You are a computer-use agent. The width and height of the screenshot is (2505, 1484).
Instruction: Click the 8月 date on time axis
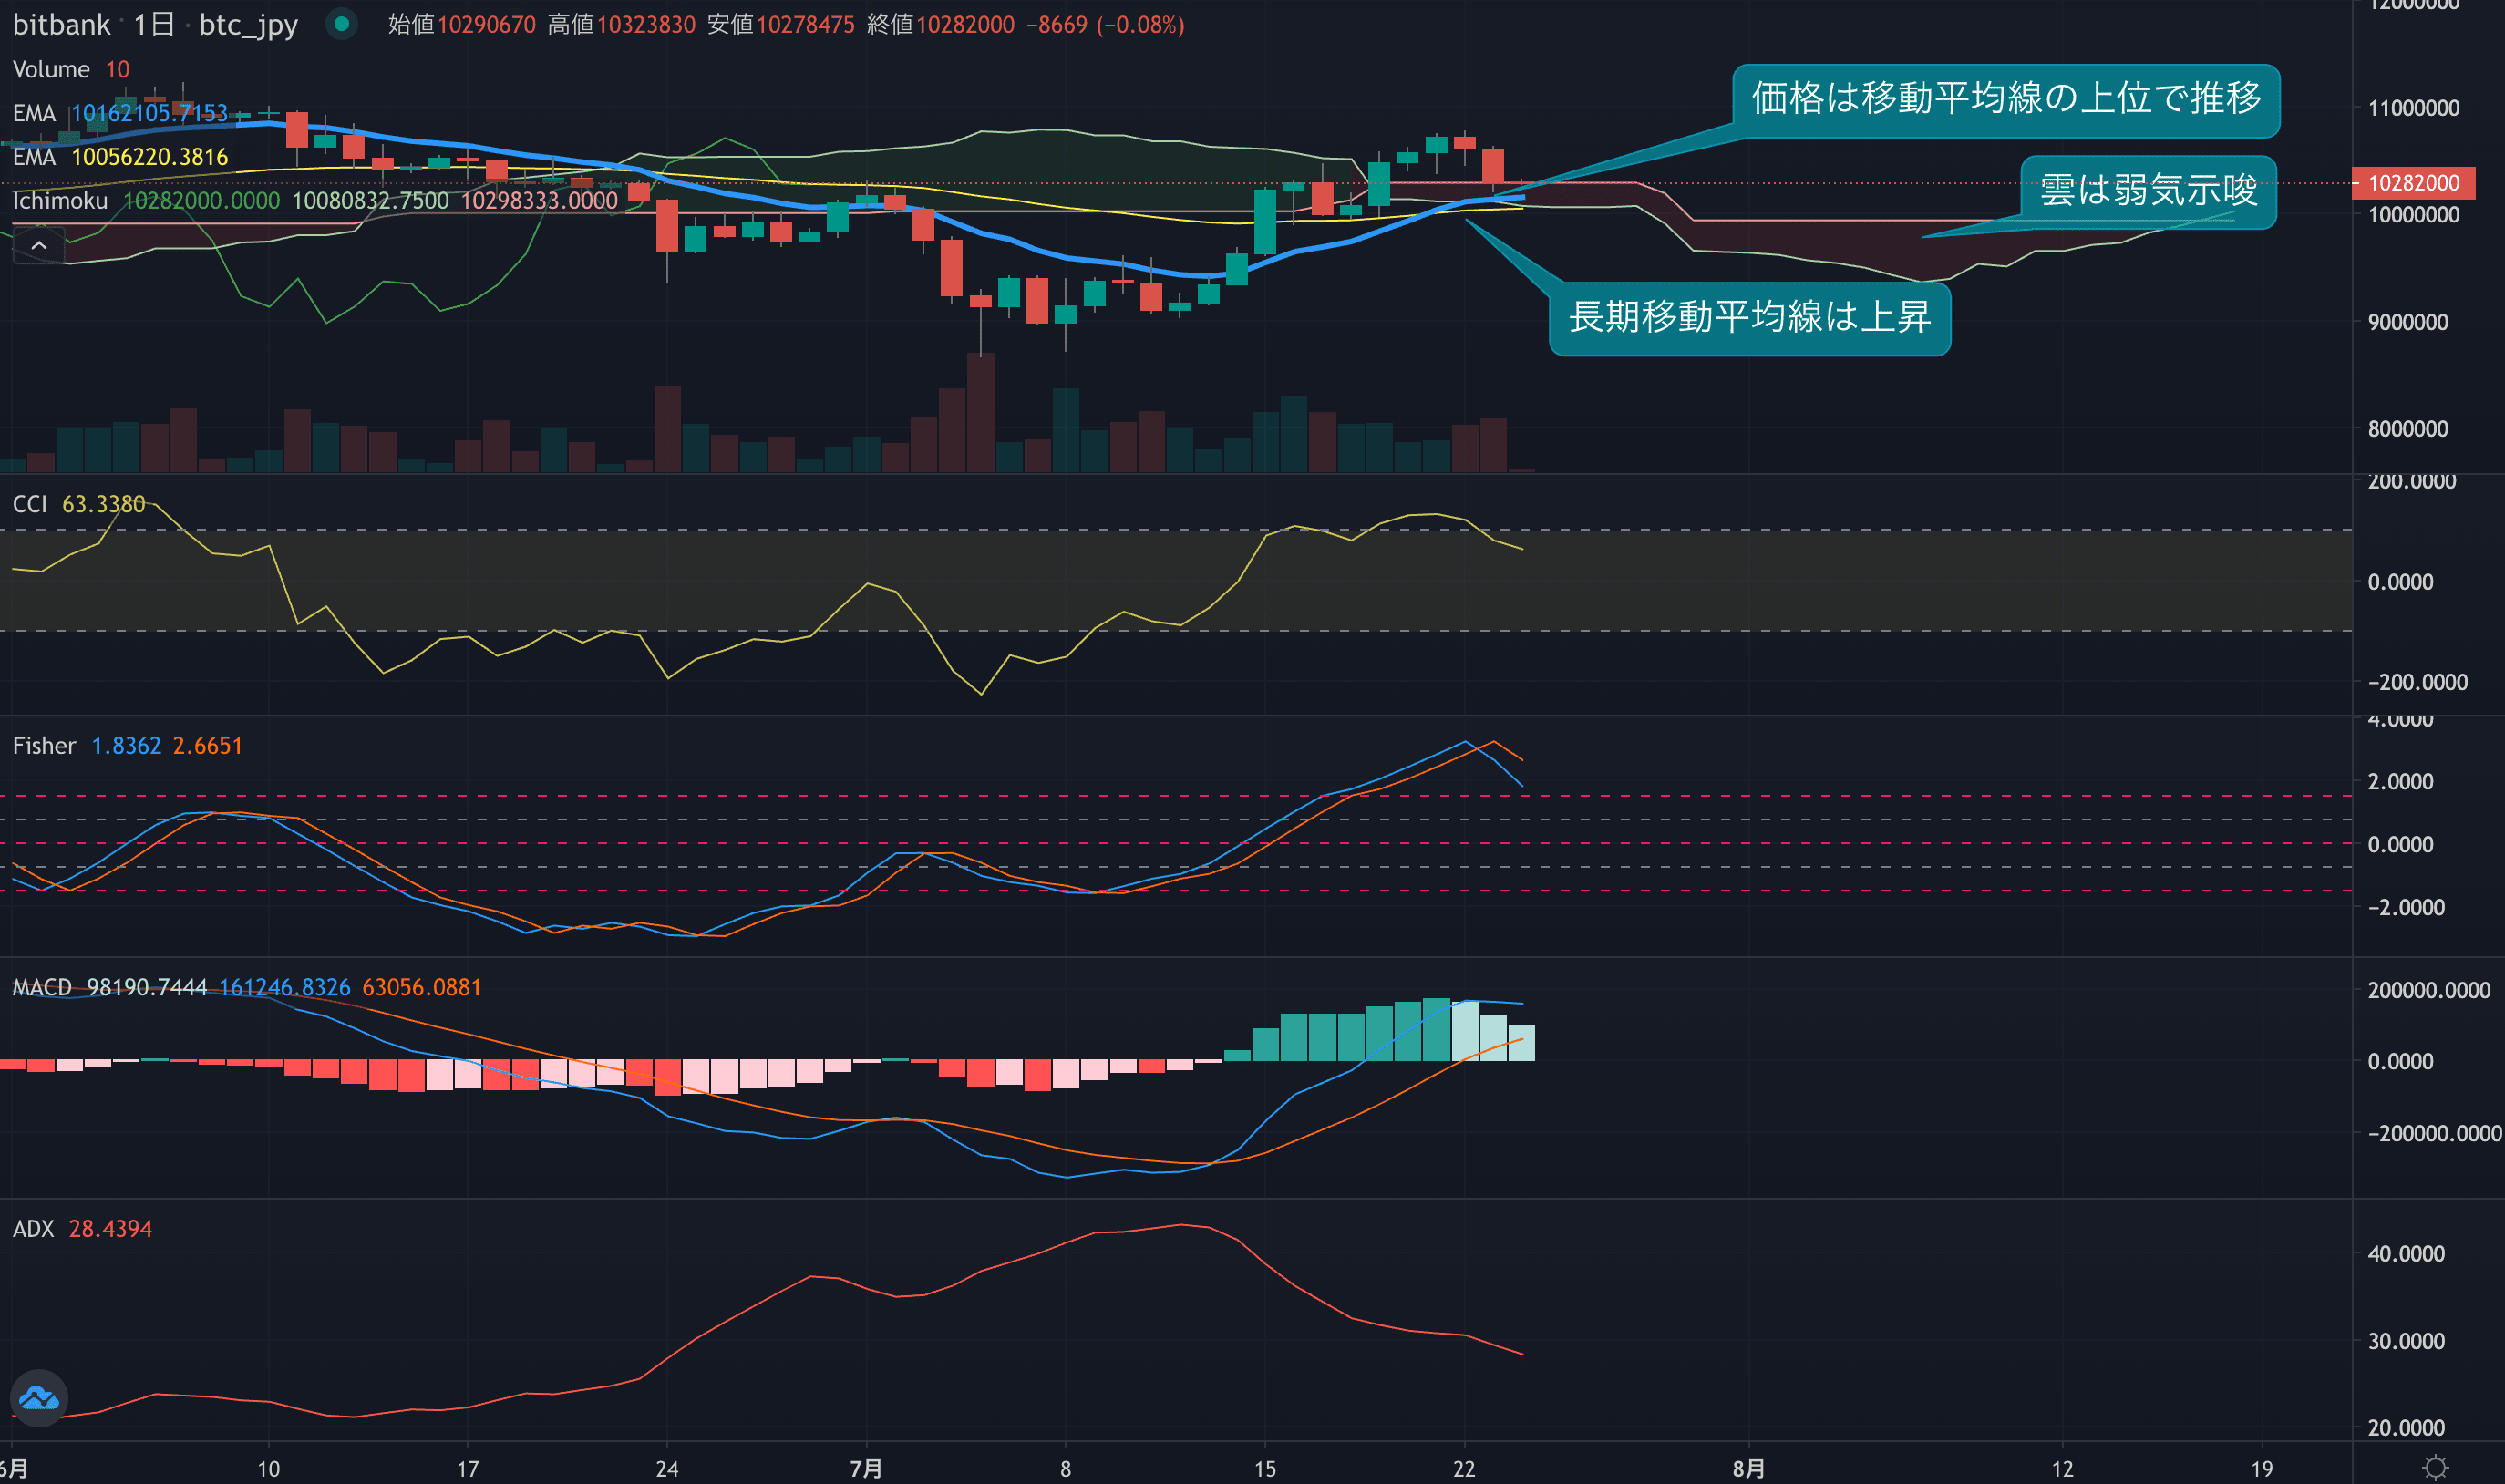coord(1748,1468)
